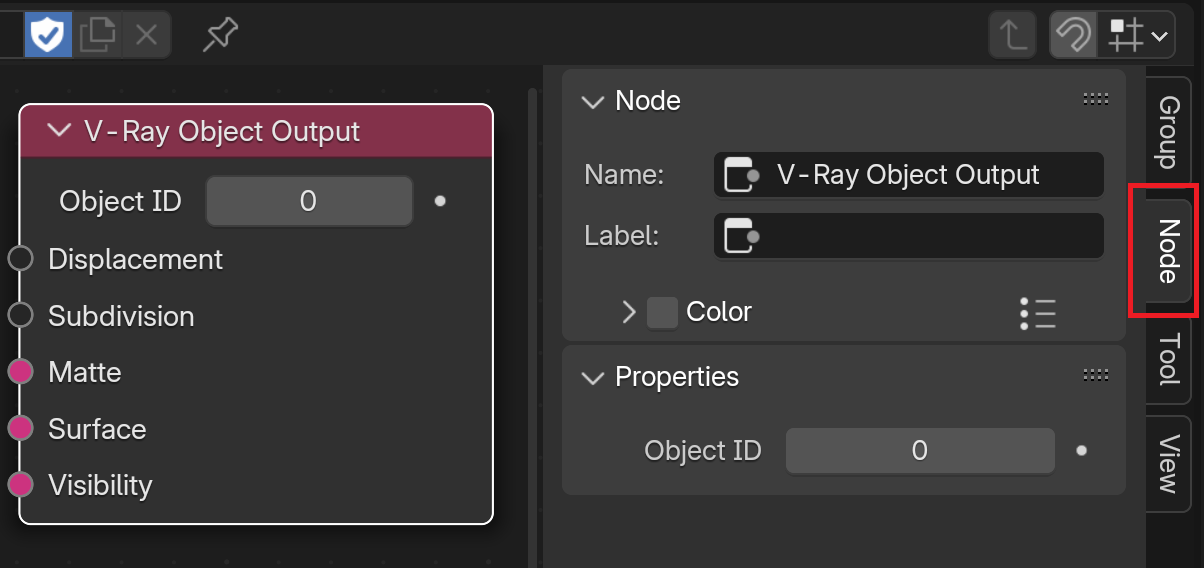
Task: Switch to the Group sidebar tab
Action: pyautogui.click(x=1168, y=132)
